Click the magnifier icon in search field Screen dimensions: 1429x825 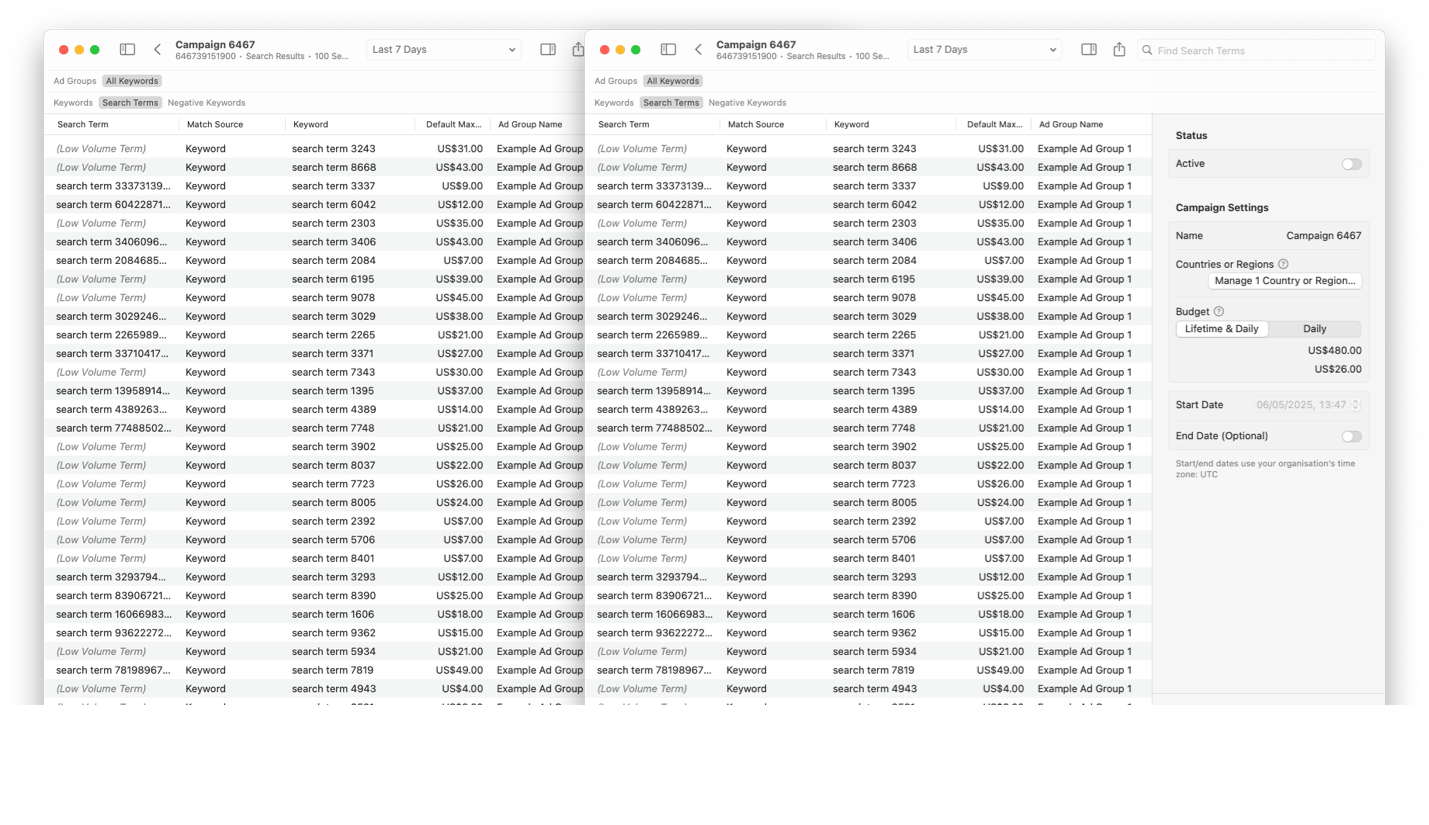point(1147,50)
